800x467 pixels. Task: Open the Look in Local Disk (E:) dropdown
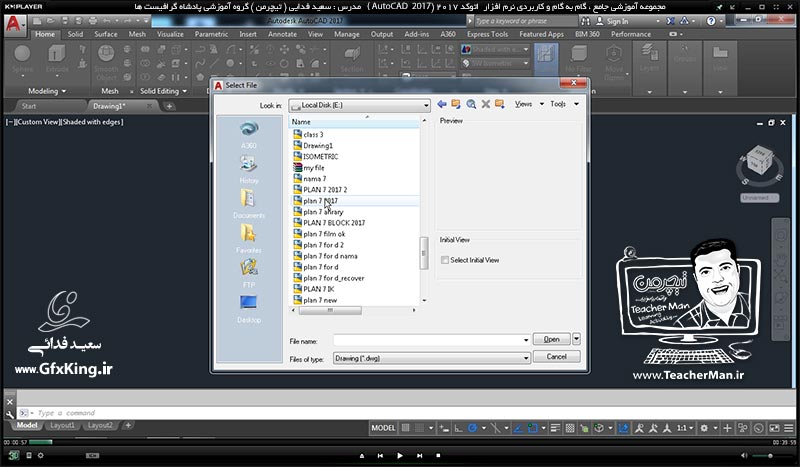point(359,105)
